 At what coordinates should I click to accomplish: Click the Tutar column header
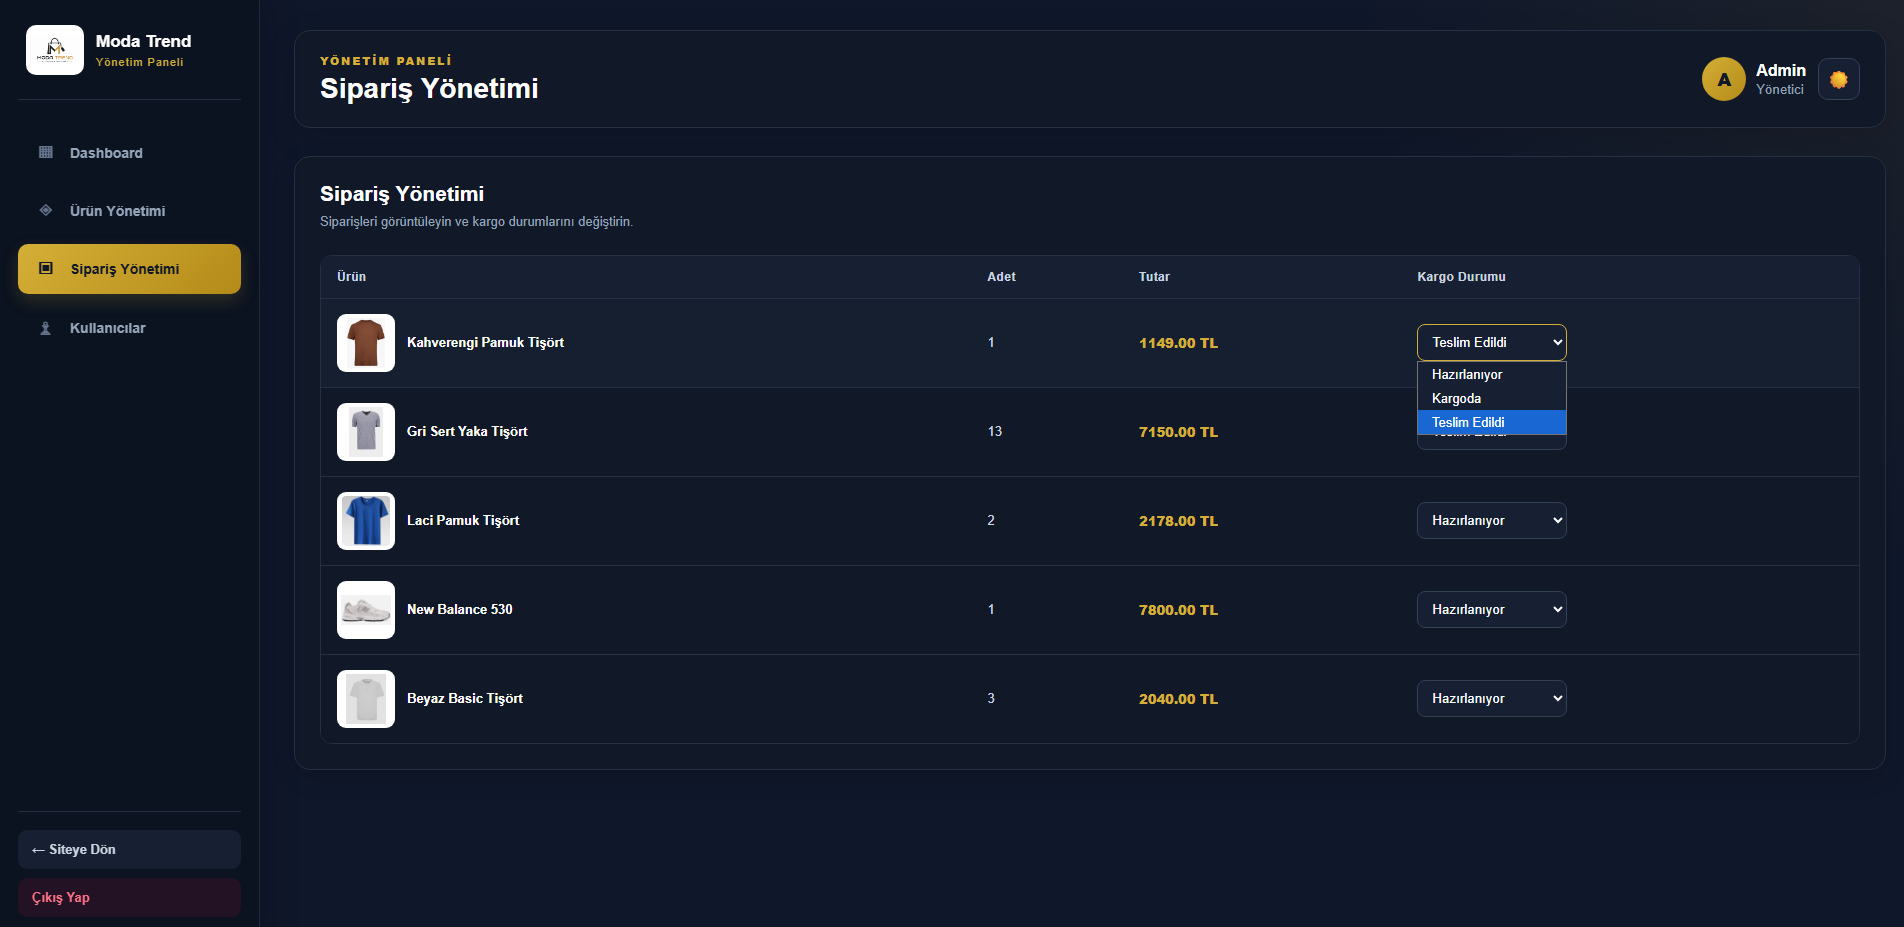1154,277
